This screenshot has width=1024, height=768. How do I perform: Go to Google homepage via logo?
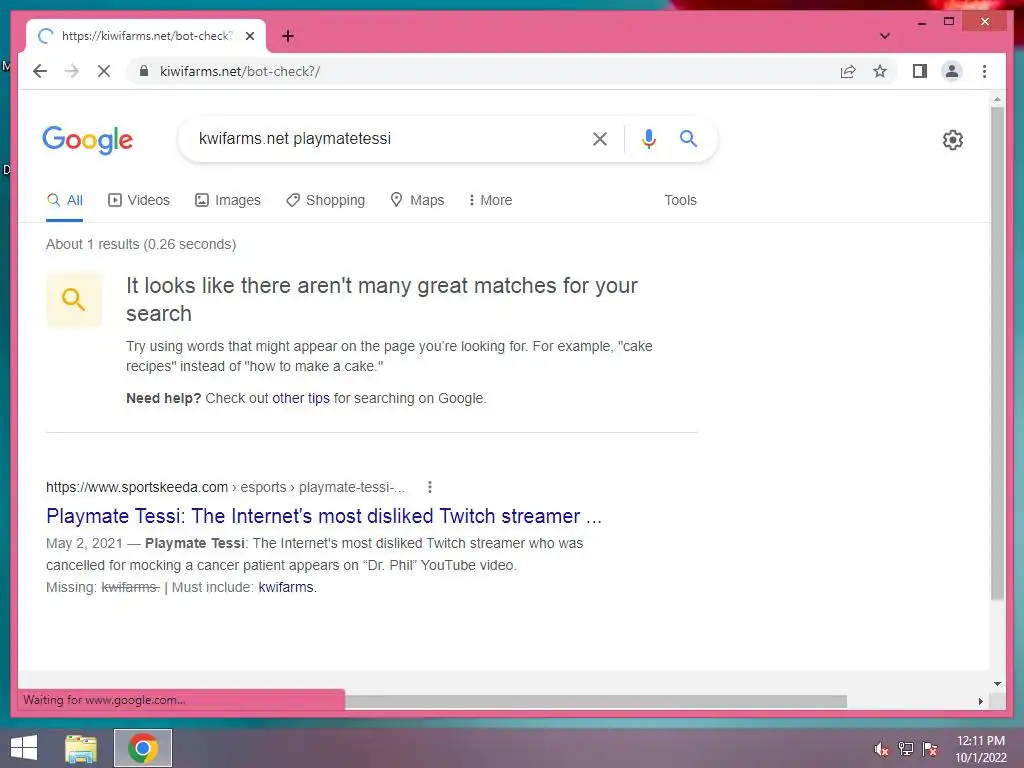coord(88,140)
